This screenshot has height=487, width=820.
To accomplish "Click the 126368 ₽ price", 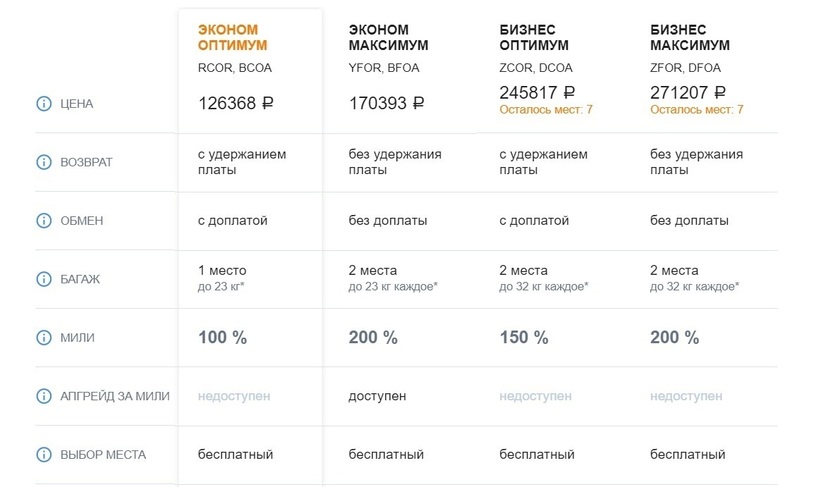I will click(237, 103).
